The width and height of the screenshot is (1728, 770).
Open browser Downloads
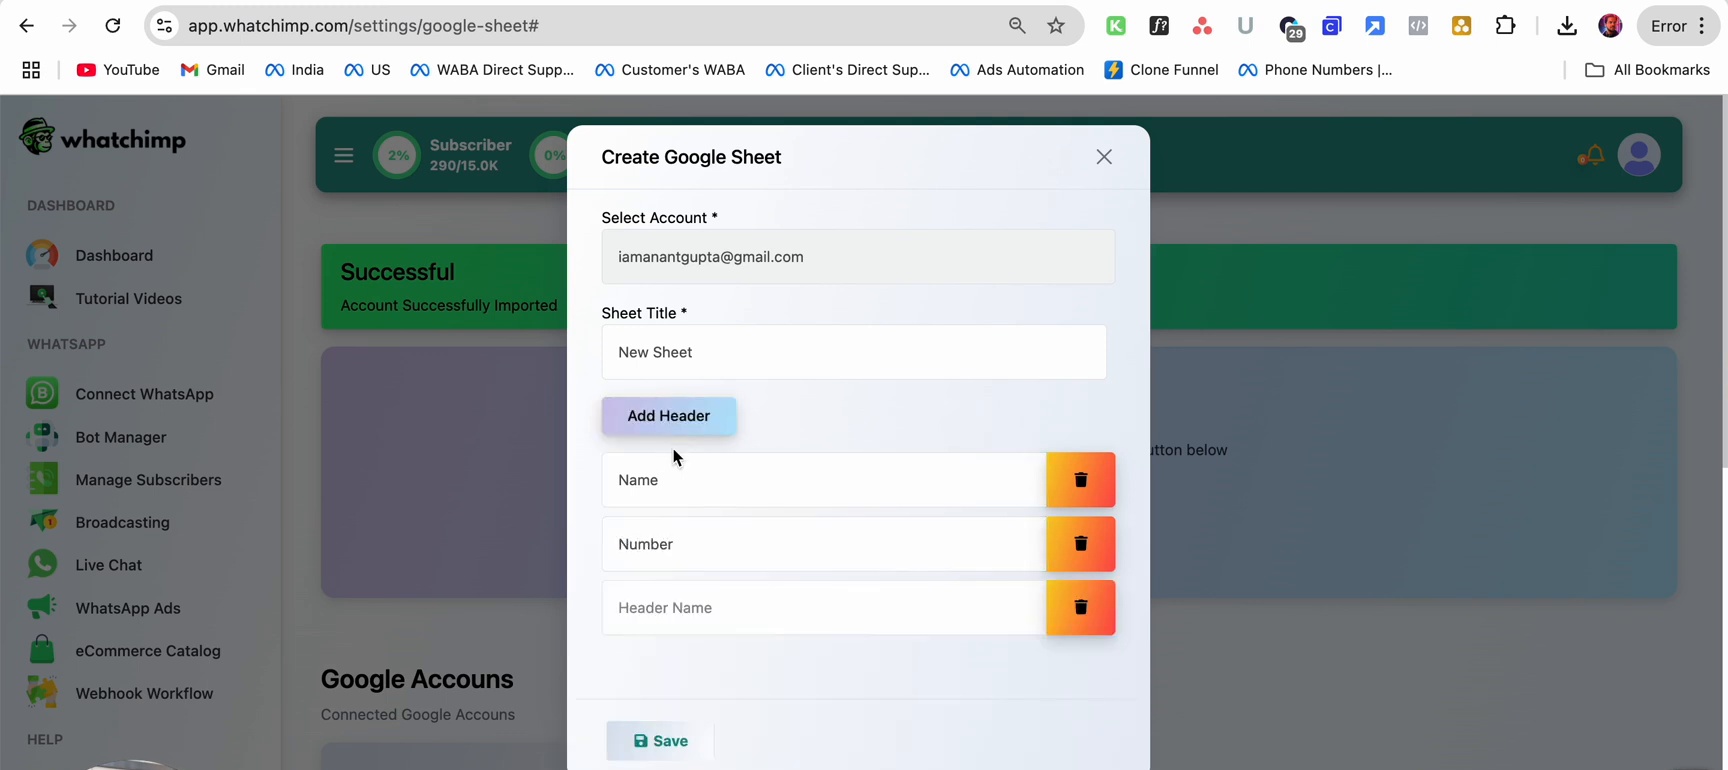point(1567,26)
